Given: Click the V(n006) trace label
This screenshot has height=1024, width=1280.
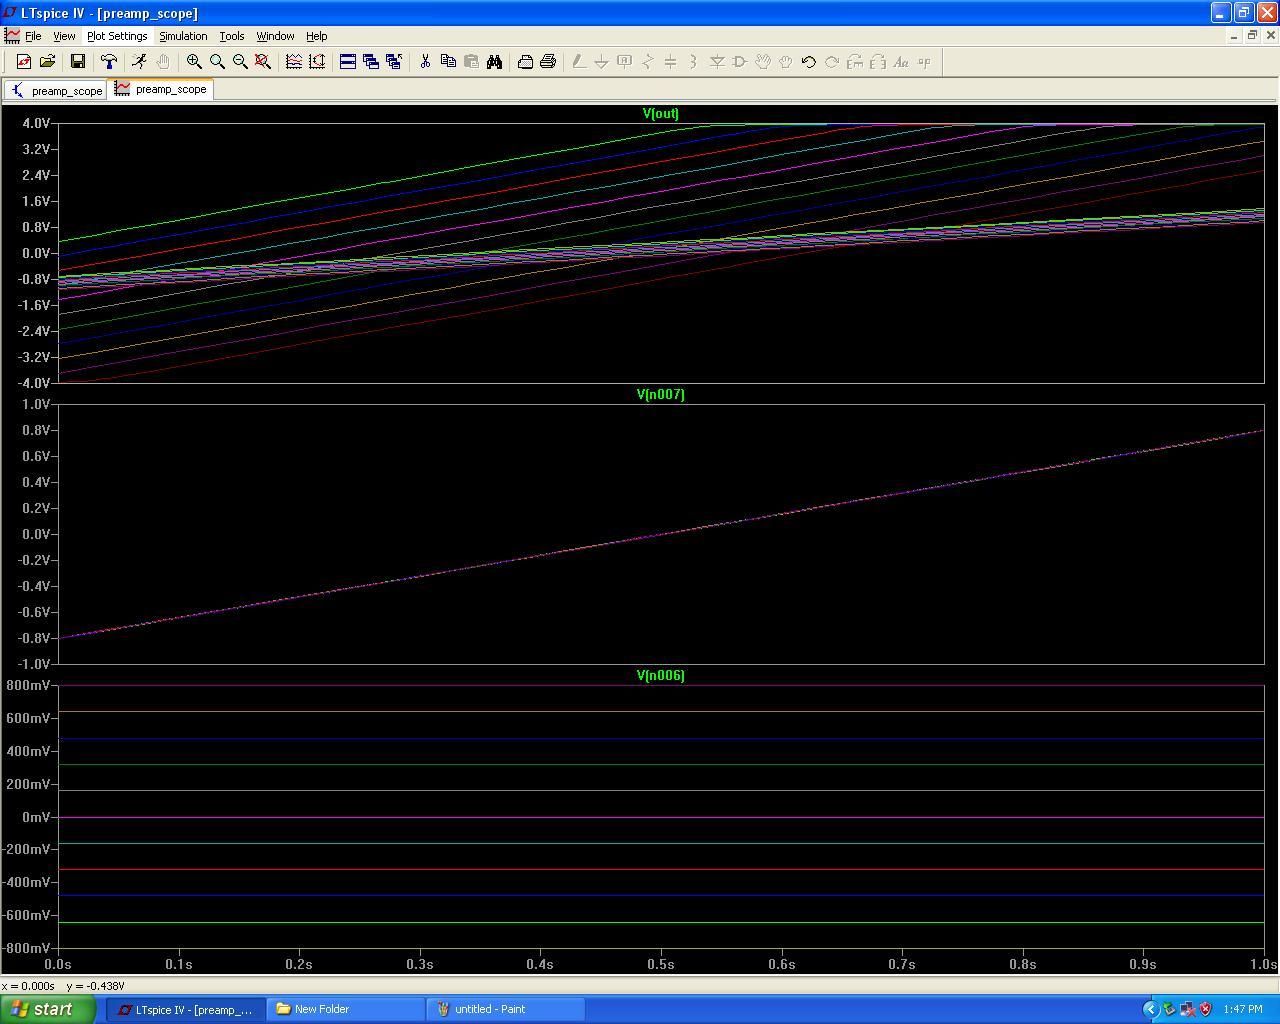Looking at the screenshot, I should pos(660,676).
